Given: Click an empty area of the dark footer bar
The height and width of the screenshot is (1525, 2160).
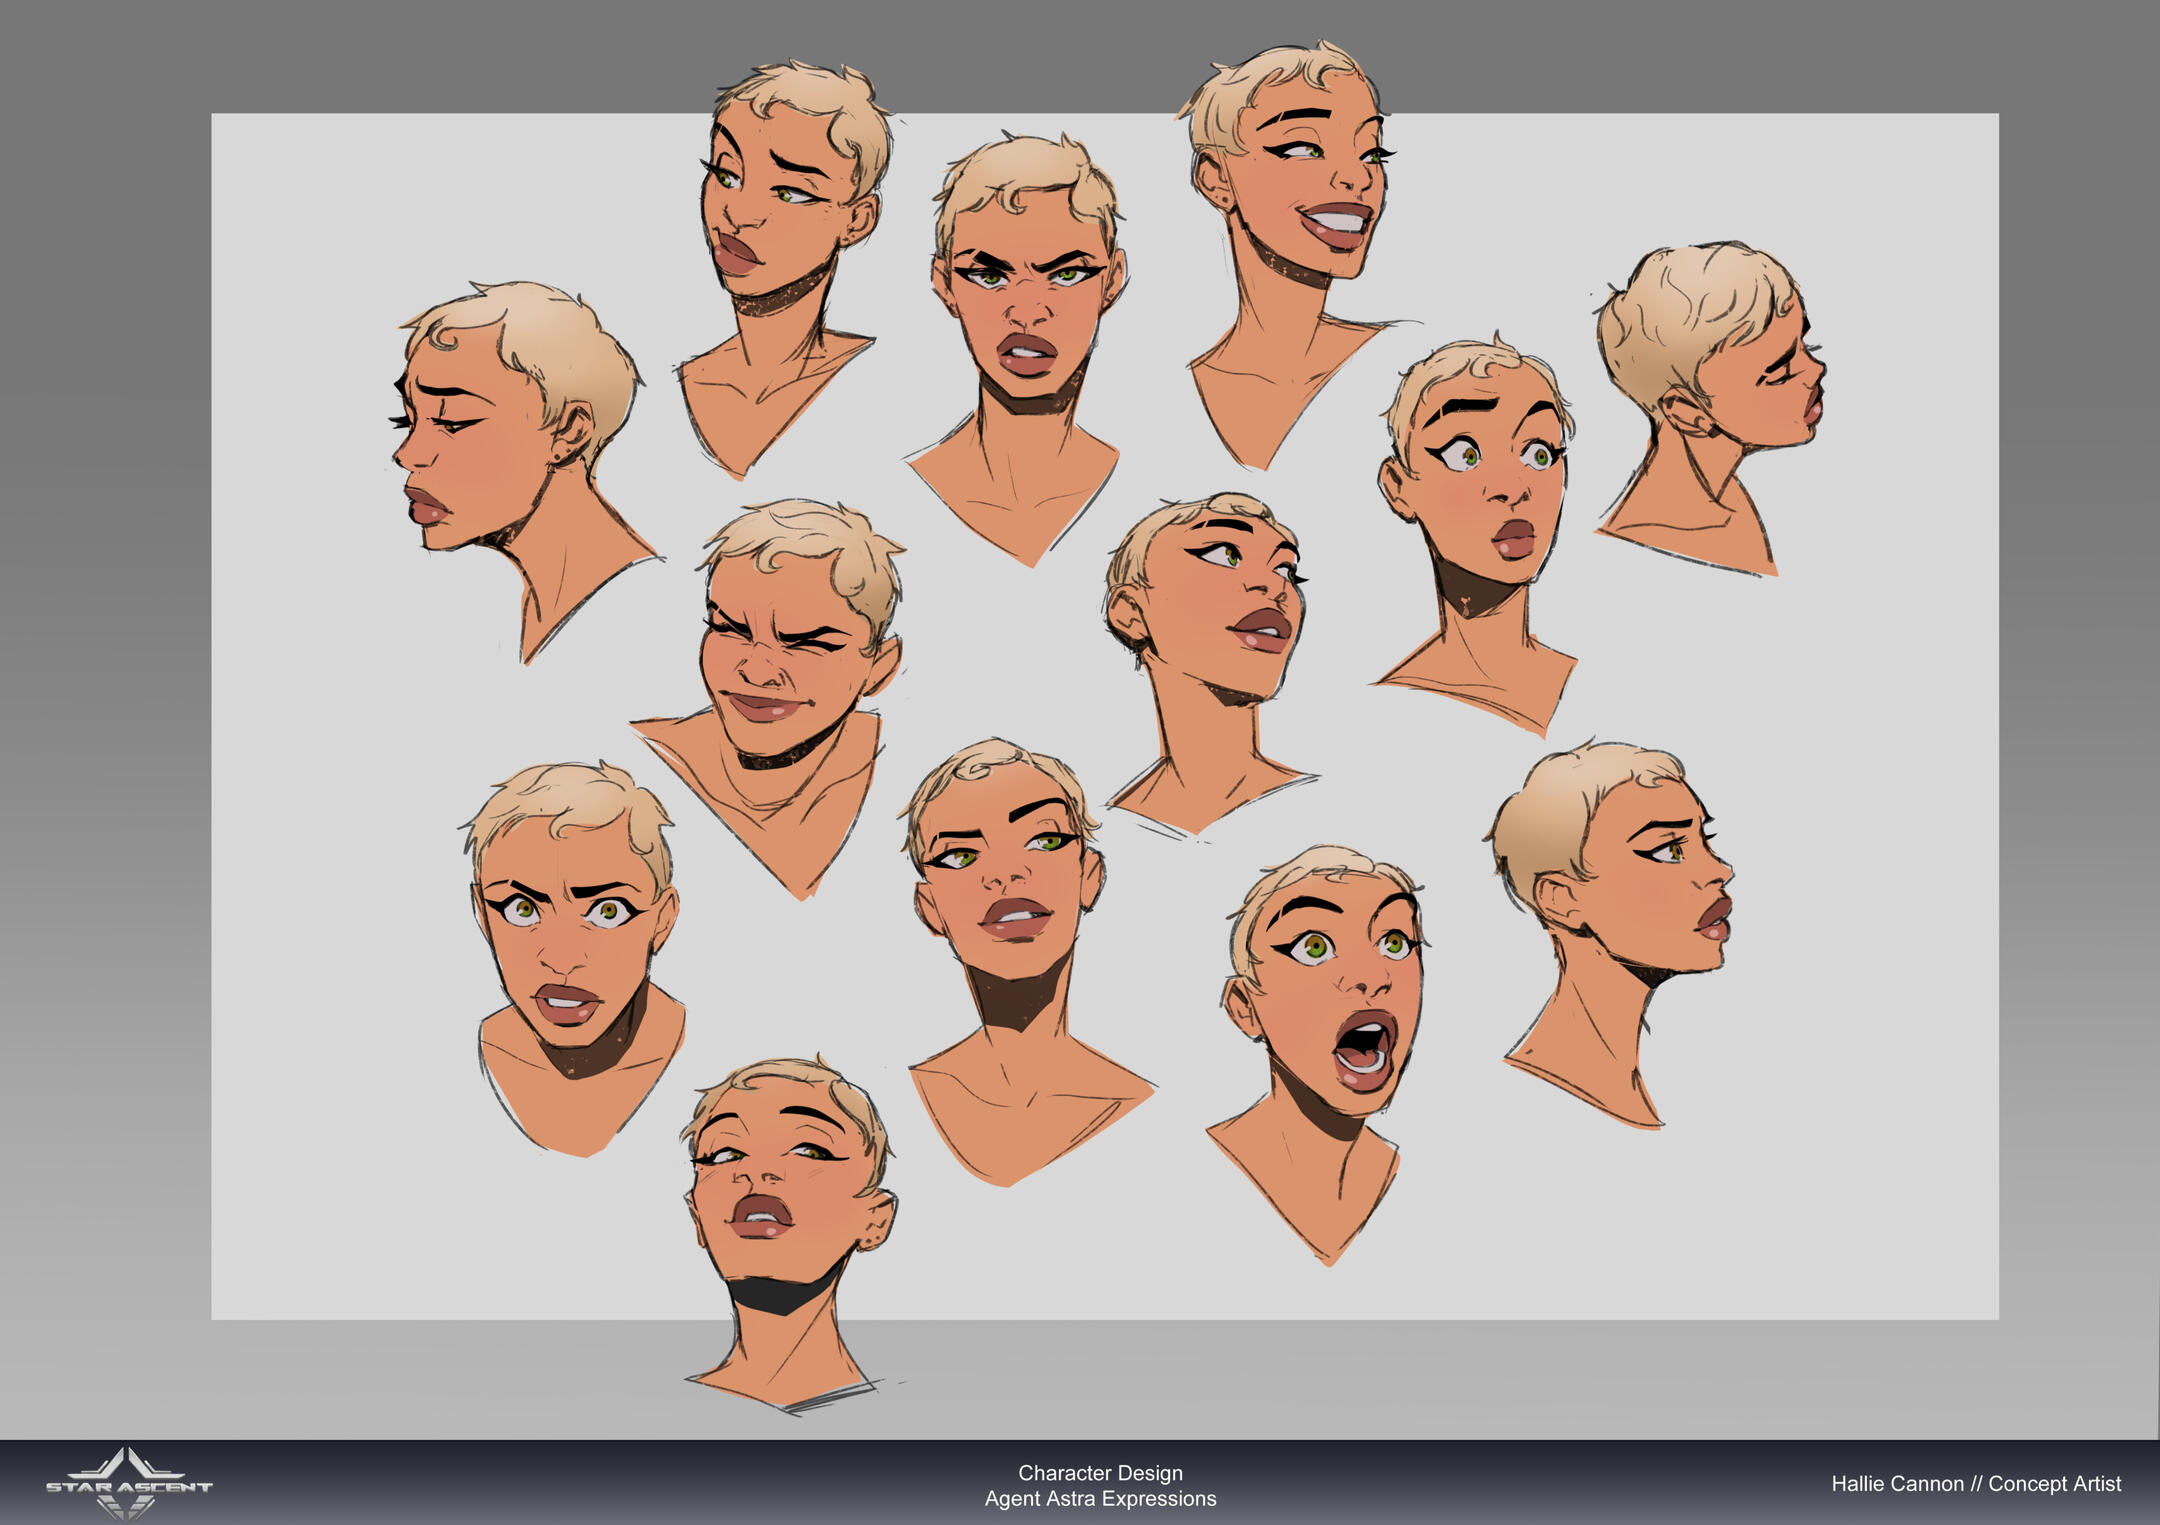Looking at the screenshot, I should [x=600, y=1484].
